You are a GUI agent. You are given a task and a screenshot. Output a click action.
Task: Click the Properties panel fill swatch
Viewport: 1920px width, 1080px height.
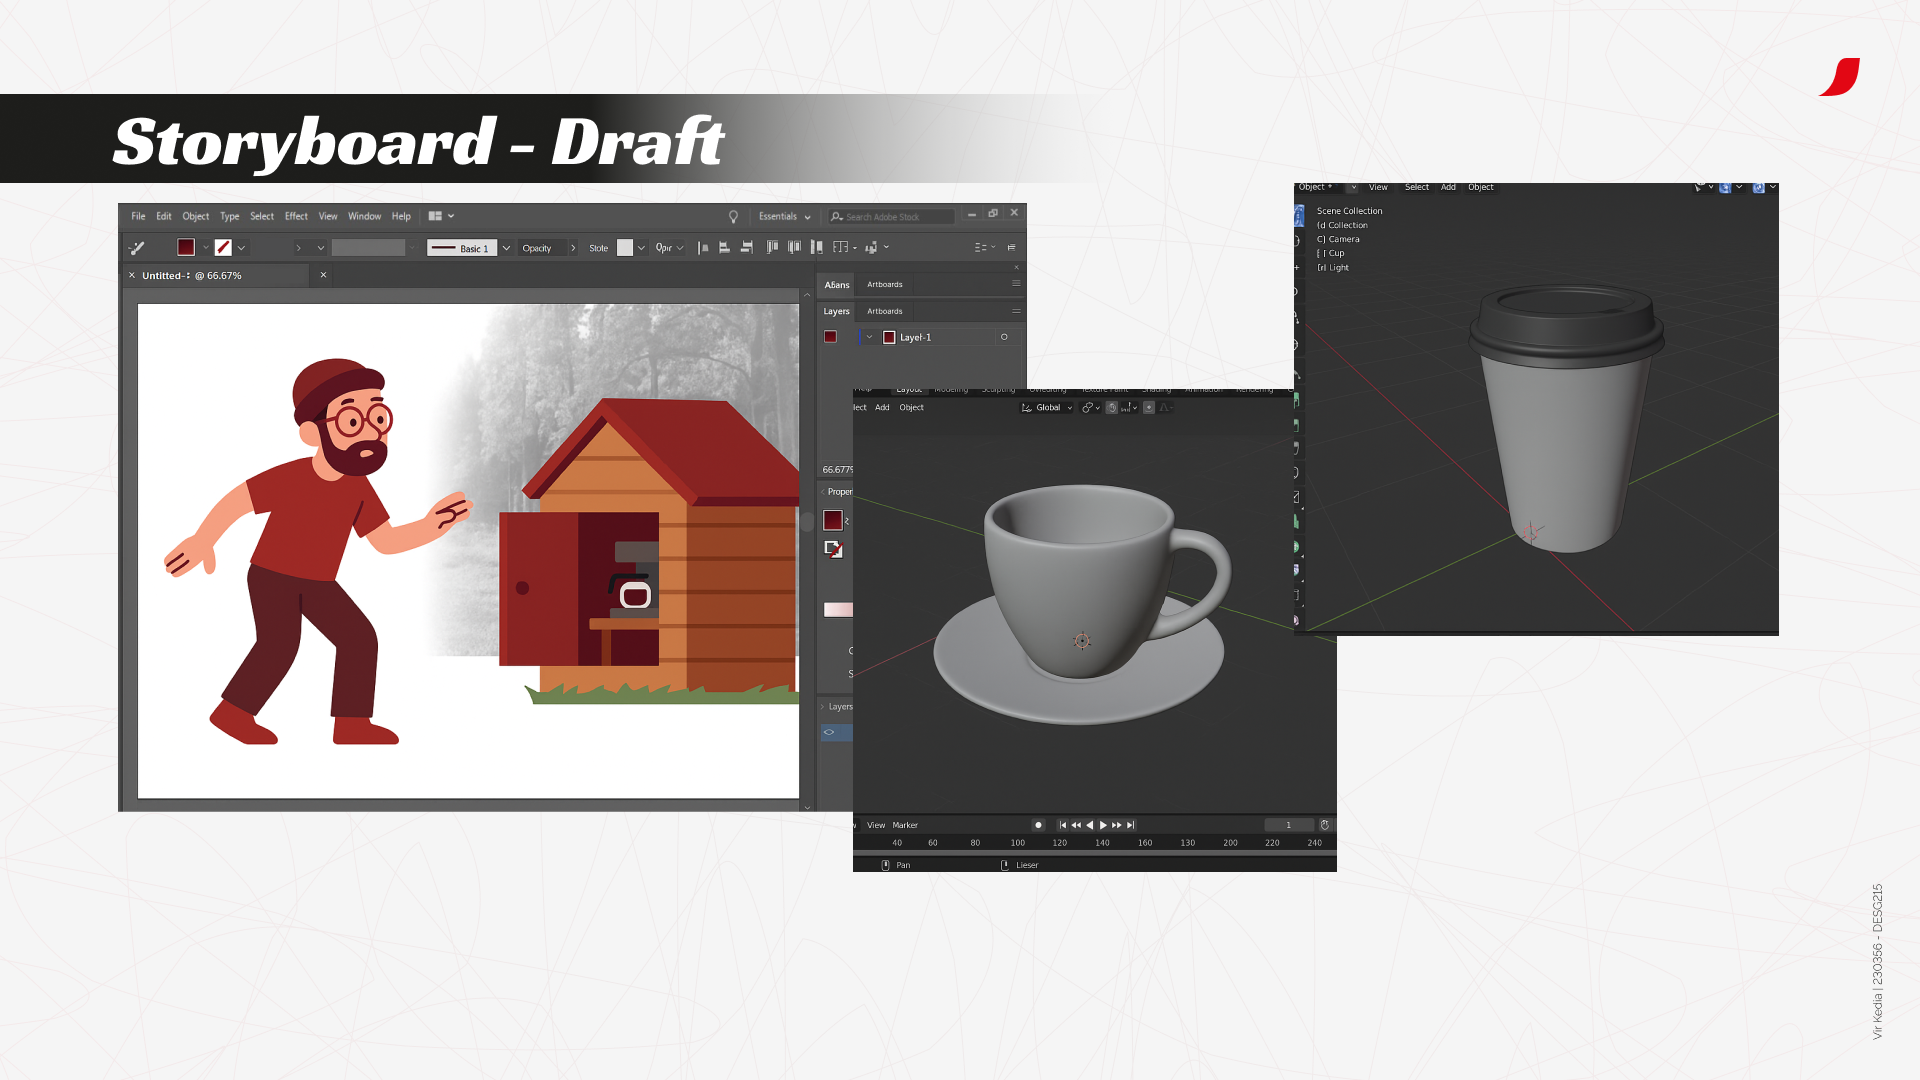(833, 520)
